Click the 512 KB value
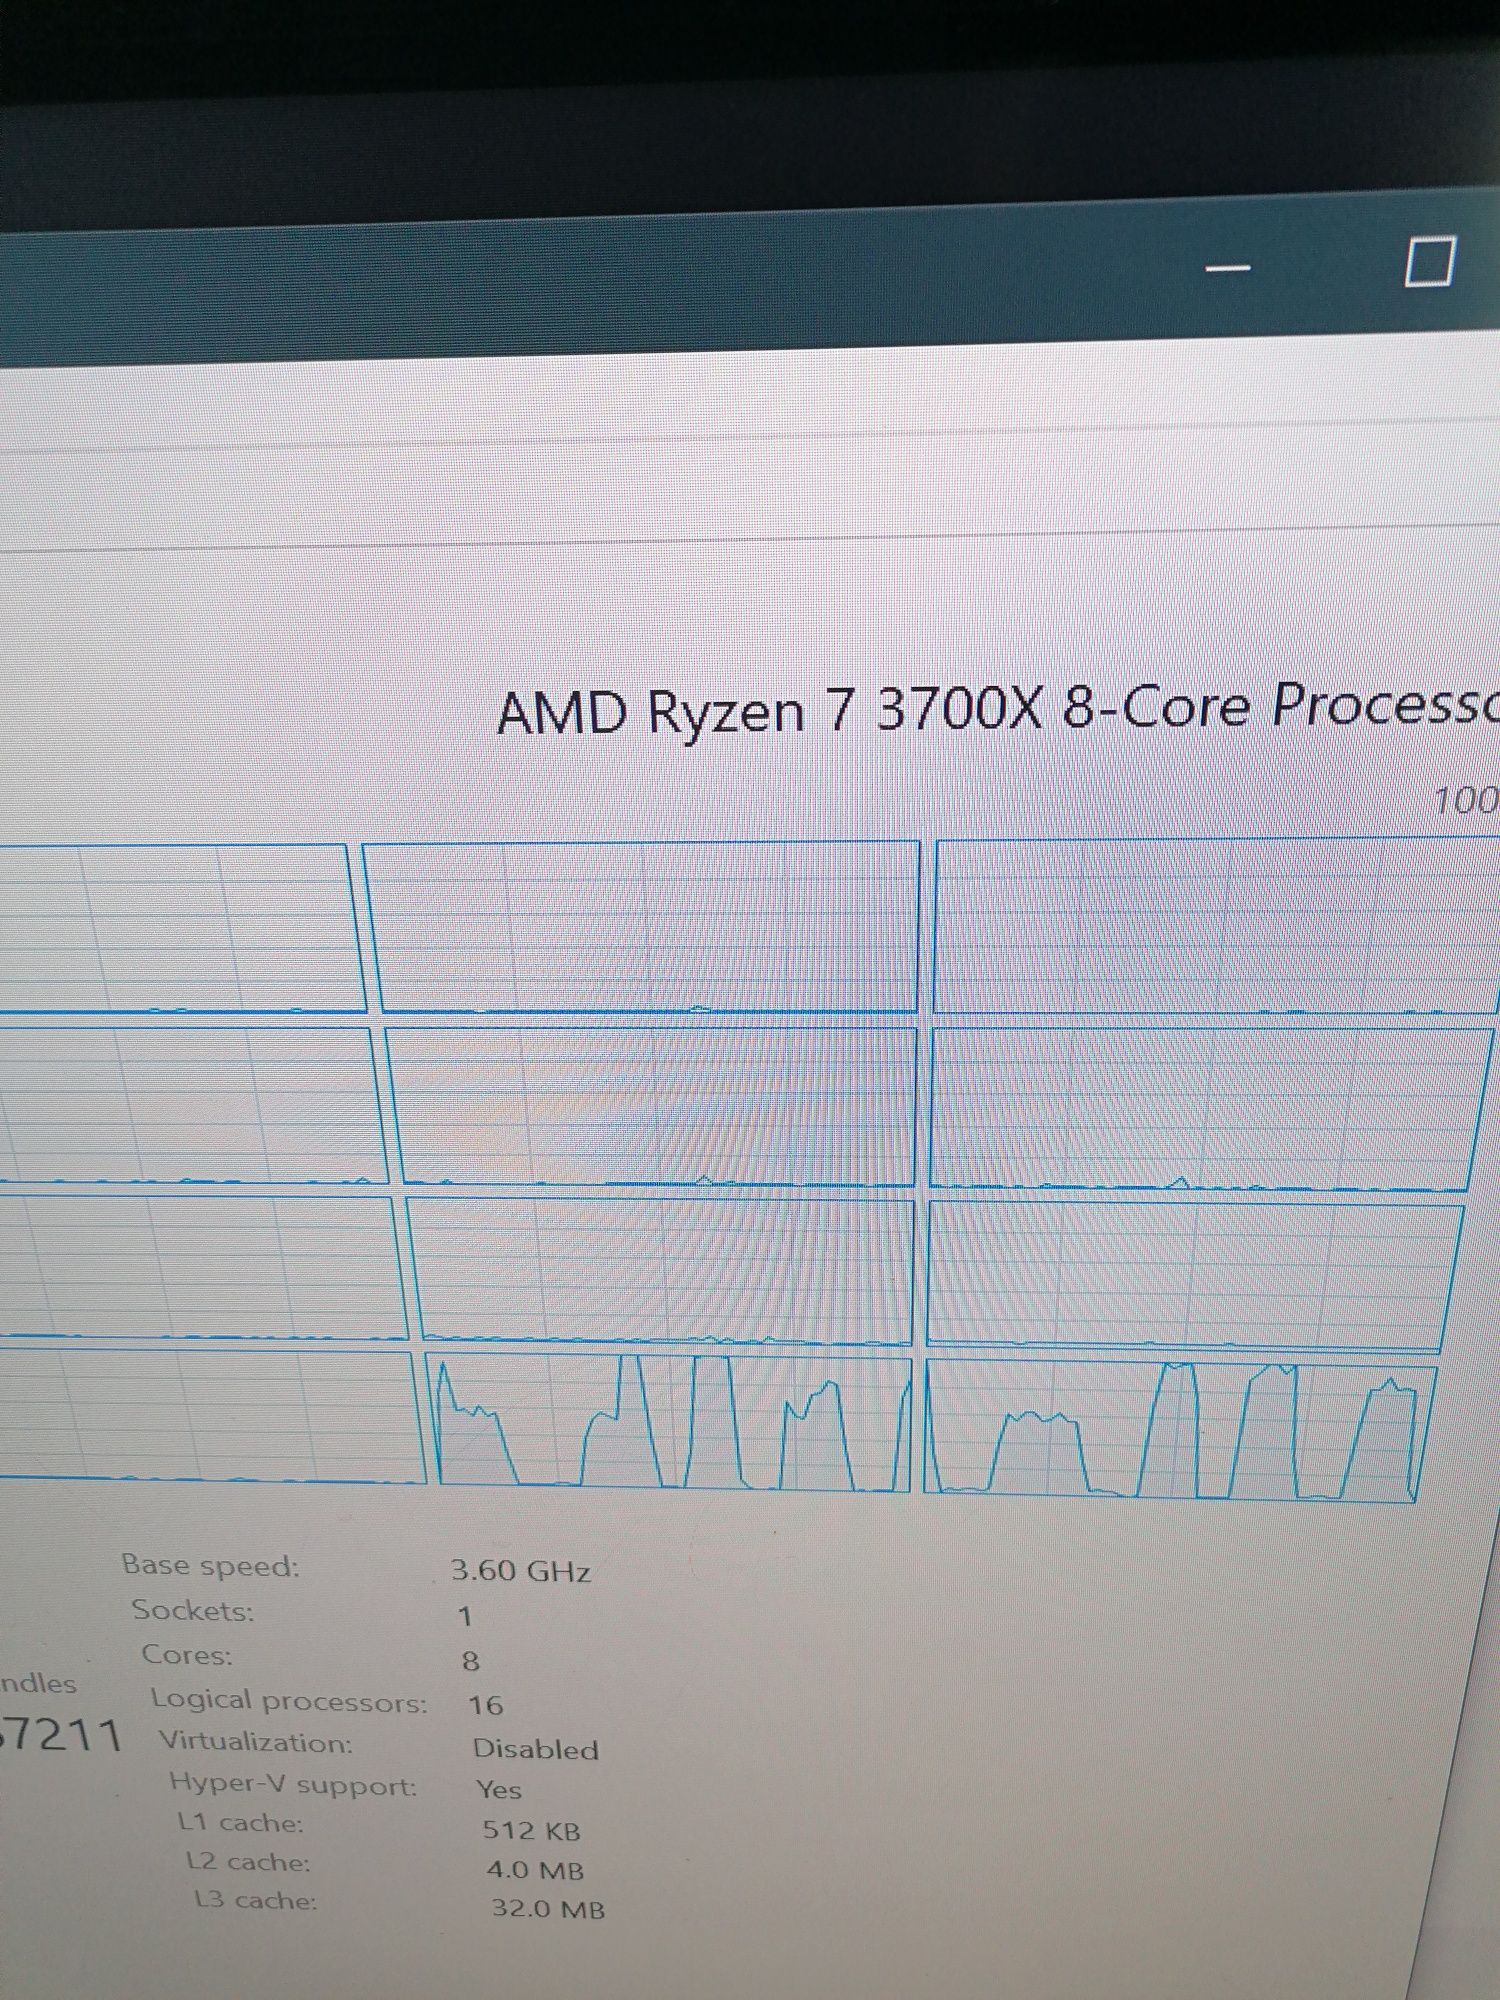 point(531,1830)
